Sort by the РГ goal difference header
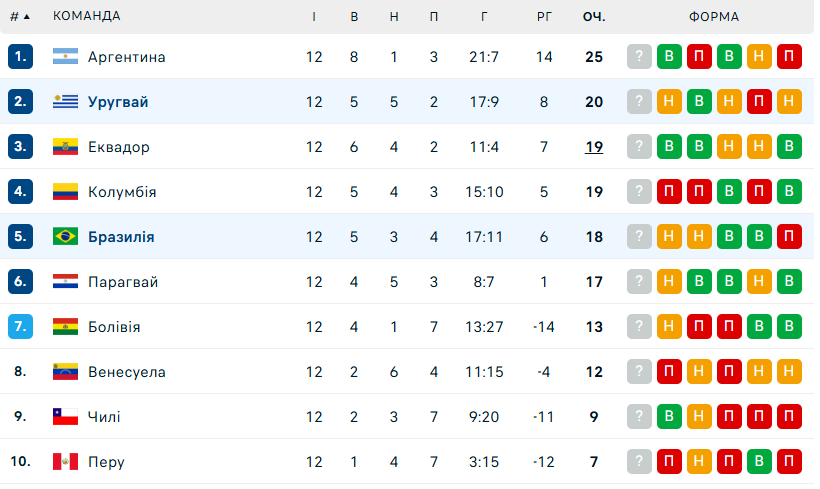Viewport: 820px width, 489px height. [544, 16]
